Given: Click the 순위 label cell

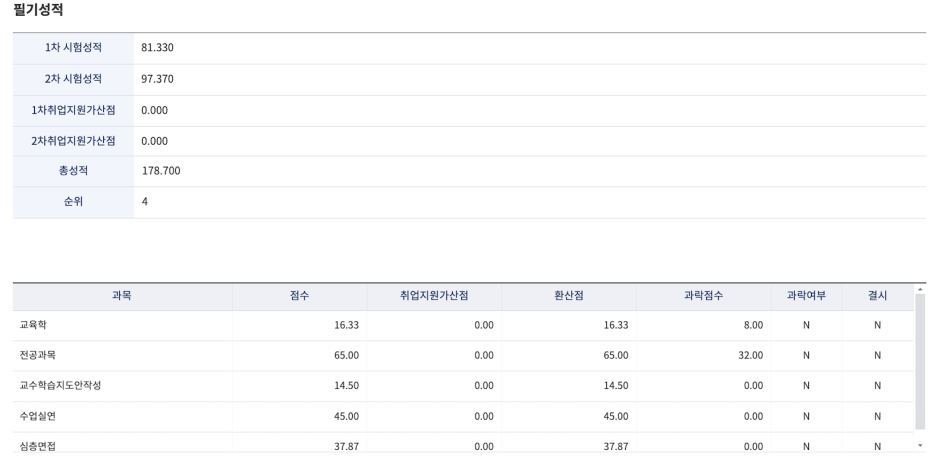Looking at the screenshot, I should tap(73, 202).
